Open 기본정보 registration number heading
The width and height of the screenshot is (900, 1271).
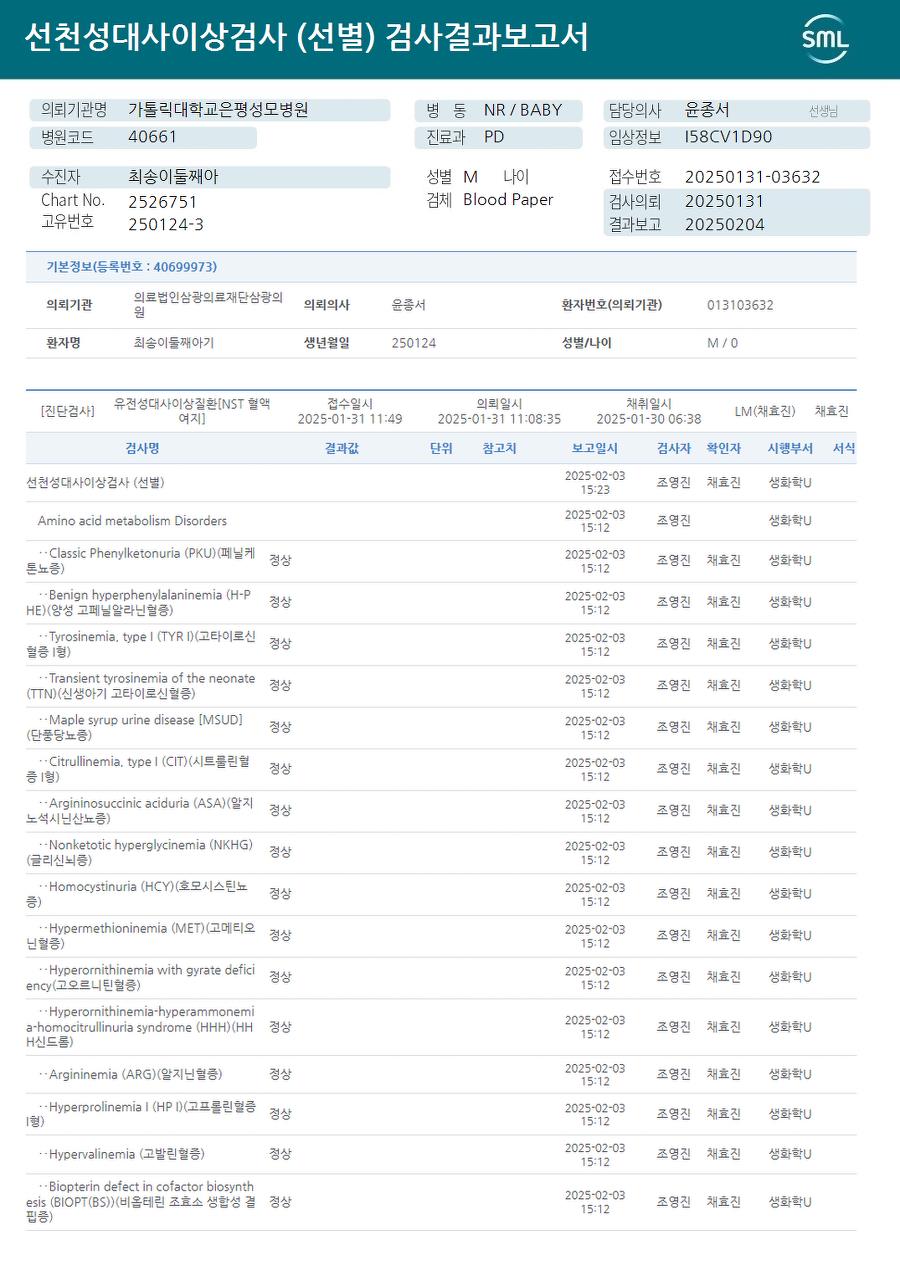point(131,267)
